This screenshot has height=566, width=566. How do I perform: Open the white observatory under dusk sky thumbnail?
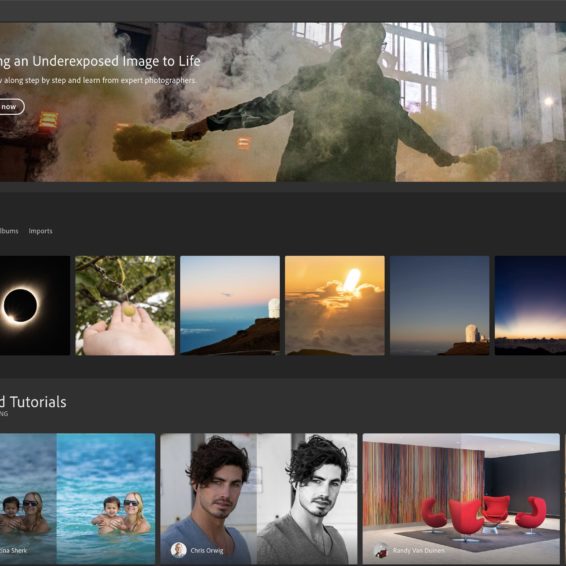click(x=440, y=306)
